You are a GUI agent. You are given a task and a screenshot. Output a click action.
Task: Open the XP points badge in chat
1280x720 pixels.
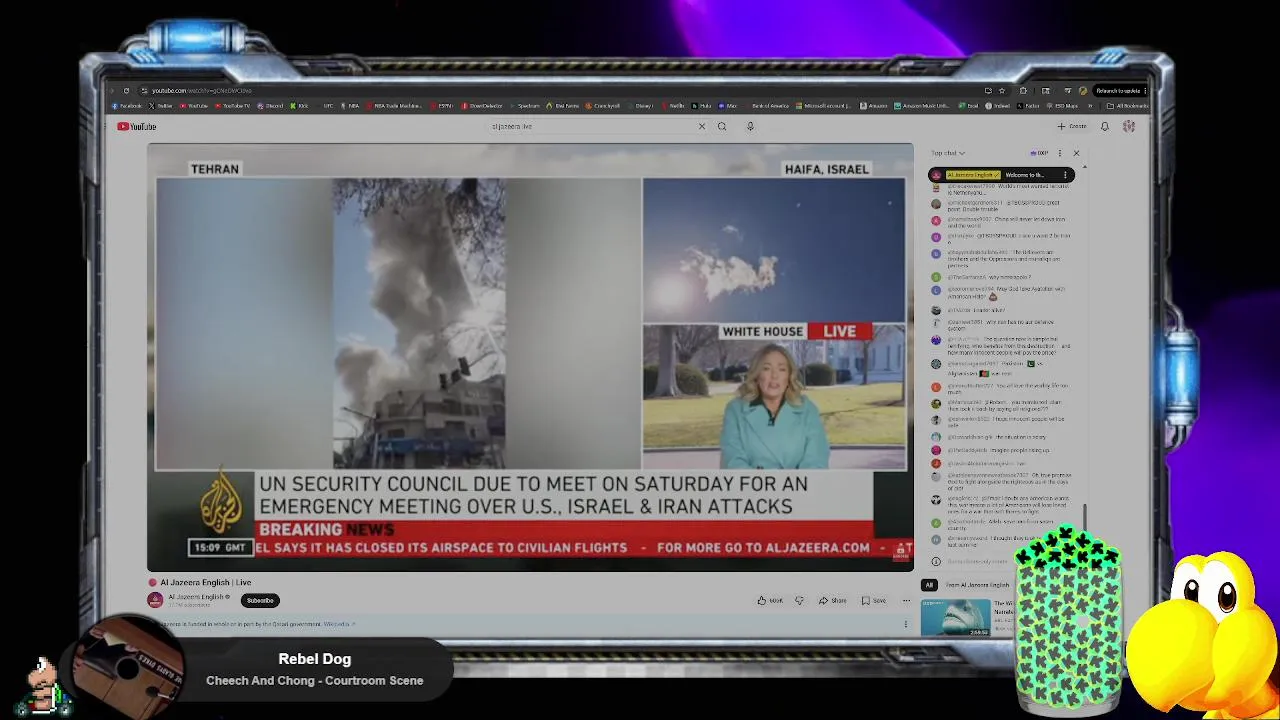pos(1040,153)
